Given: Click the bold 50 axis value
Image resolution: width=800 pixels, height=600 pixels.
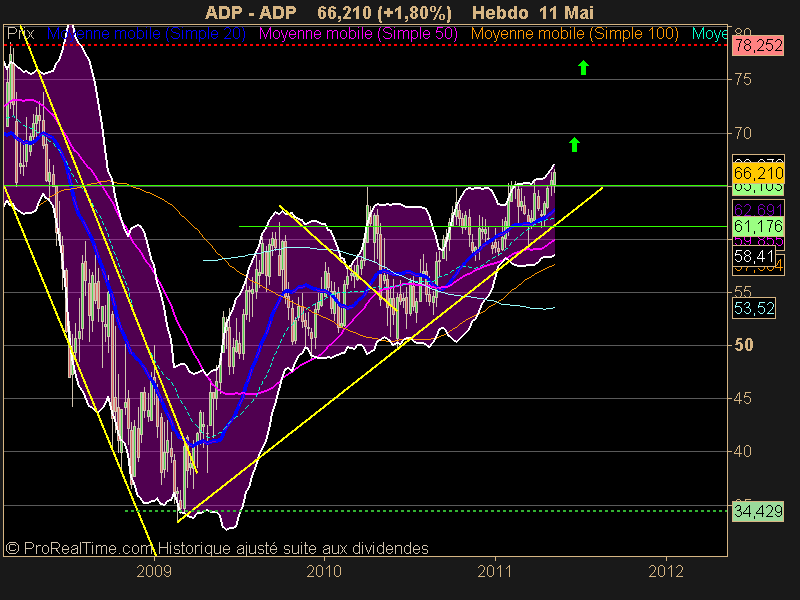Looking at the screenshot, I should 743,345.
